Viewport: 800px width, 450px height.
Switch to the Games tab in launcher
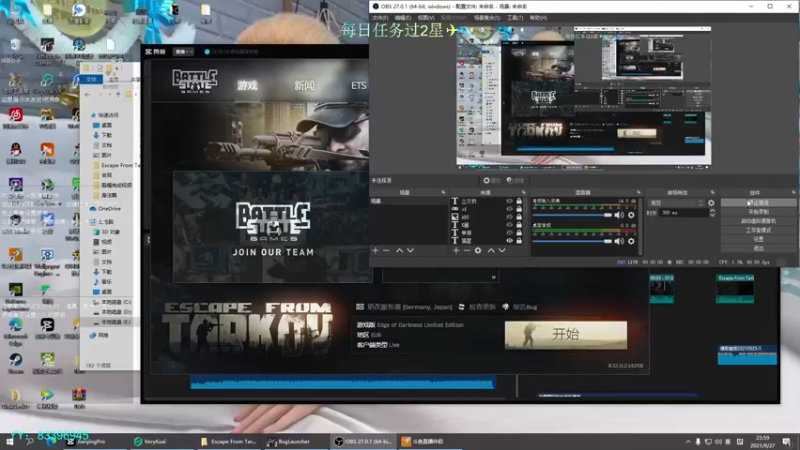point(247,85)
